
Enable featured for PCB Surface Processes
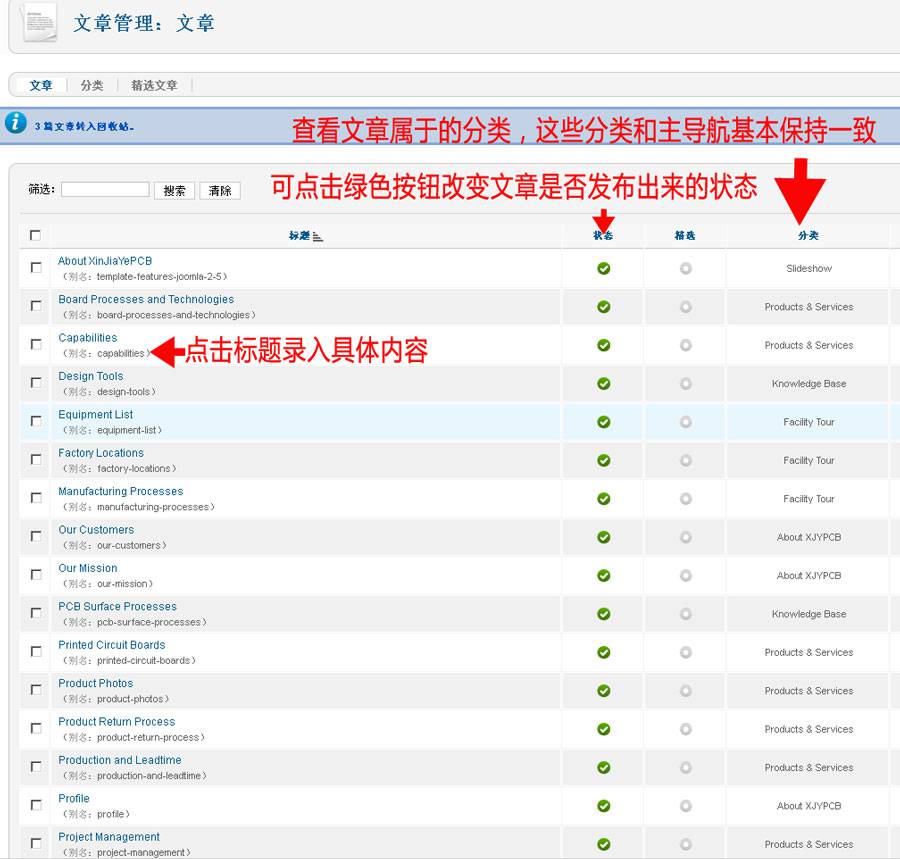coord(684,613)
